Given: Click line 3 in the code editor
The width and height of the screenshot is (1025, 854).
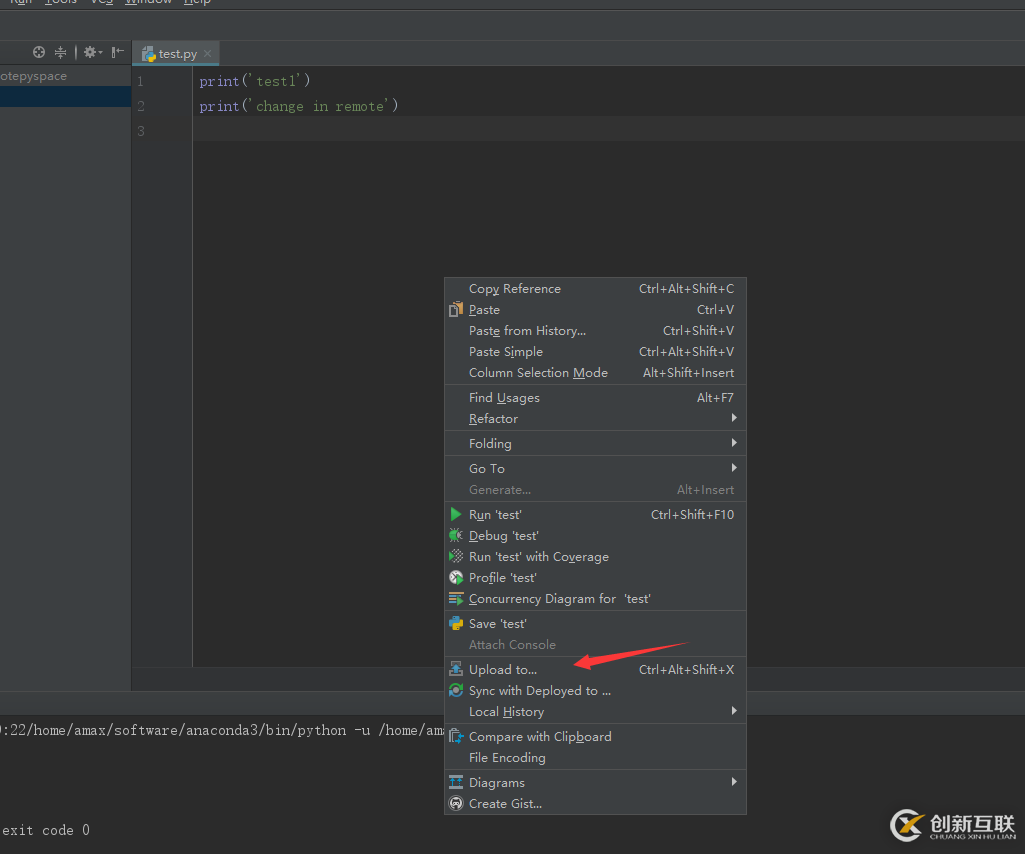Looking at the screenshot, I should [x=400, y=131].
